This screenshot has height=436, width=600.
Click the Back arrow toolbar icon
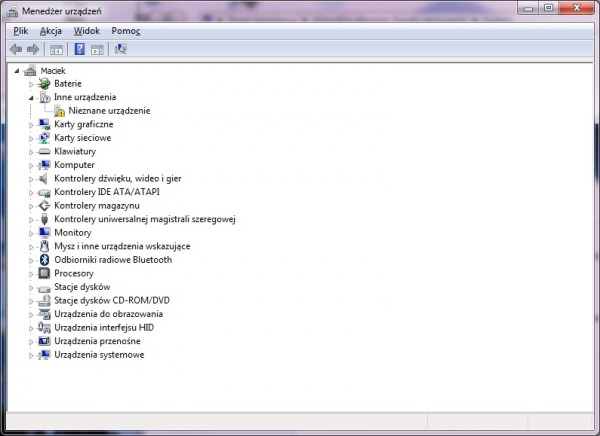16,49
